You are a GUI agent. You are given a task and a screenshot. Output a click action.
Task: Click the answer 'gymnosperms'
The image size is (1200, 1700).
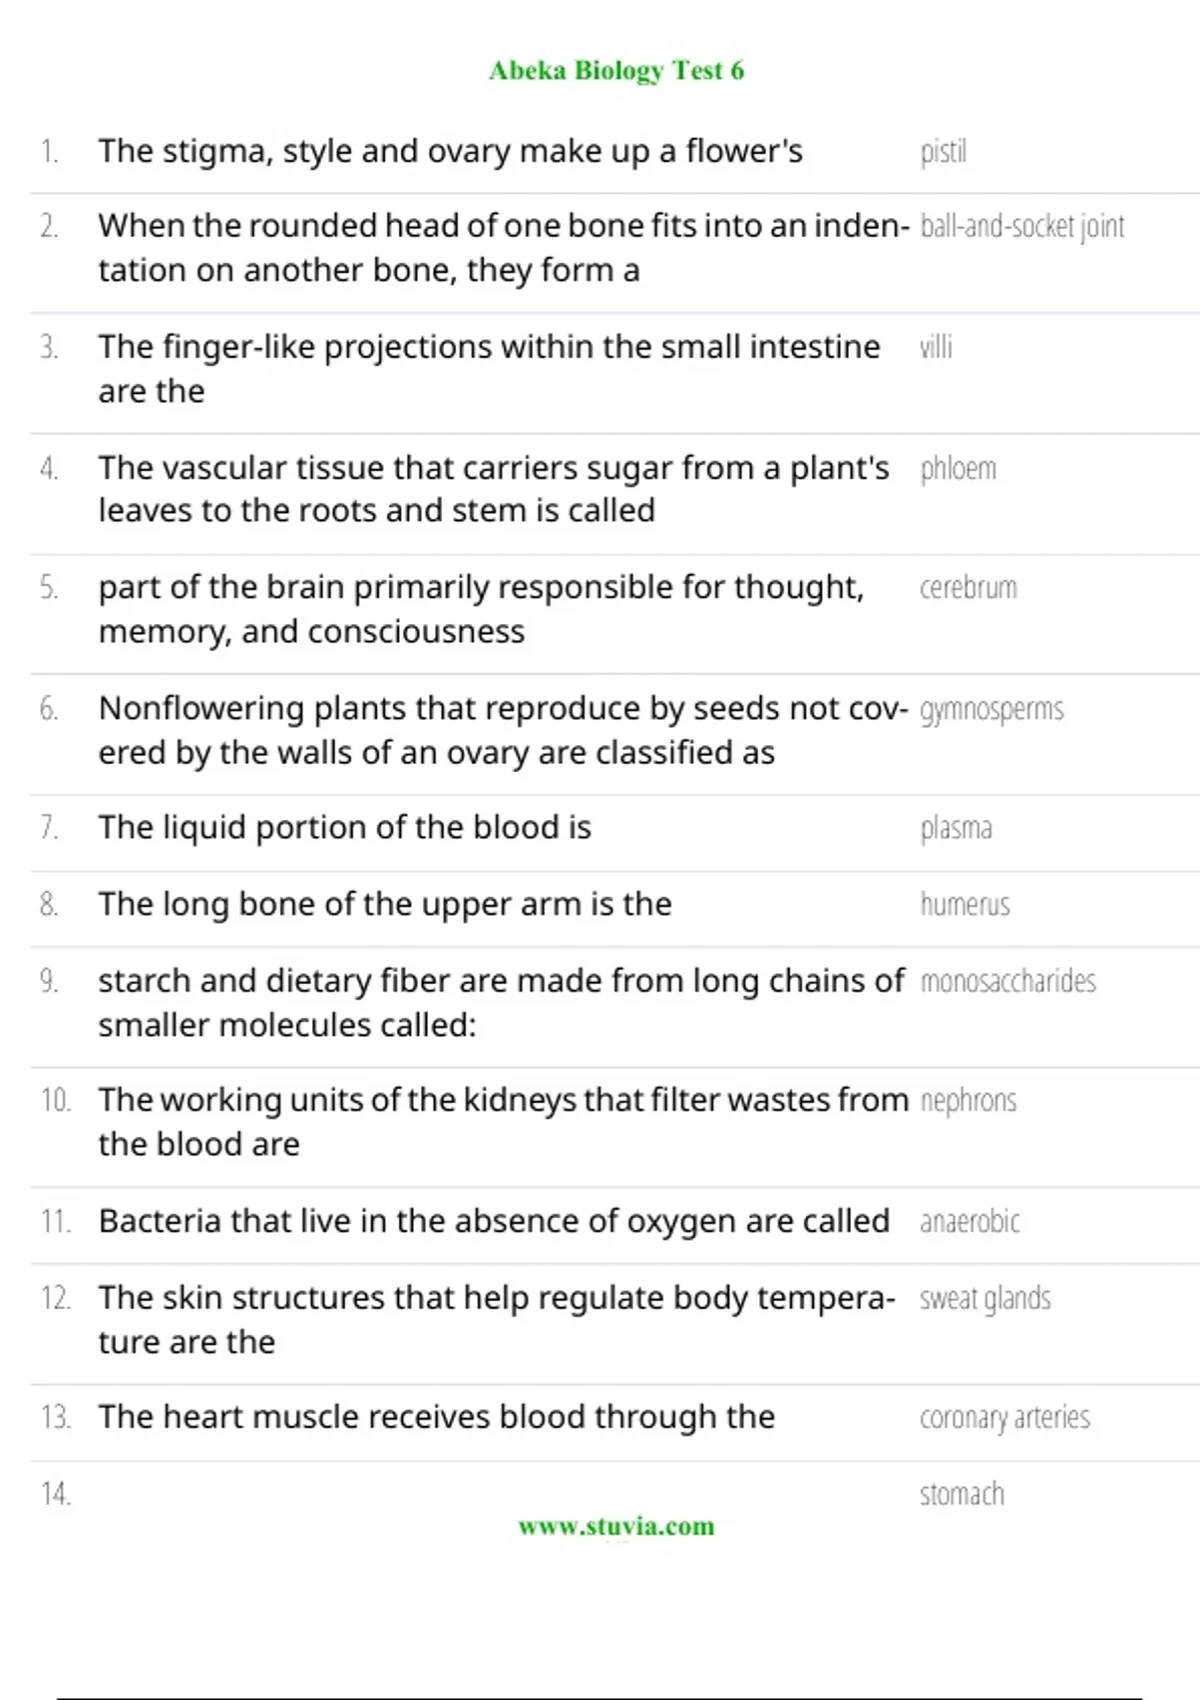[991, 709]
